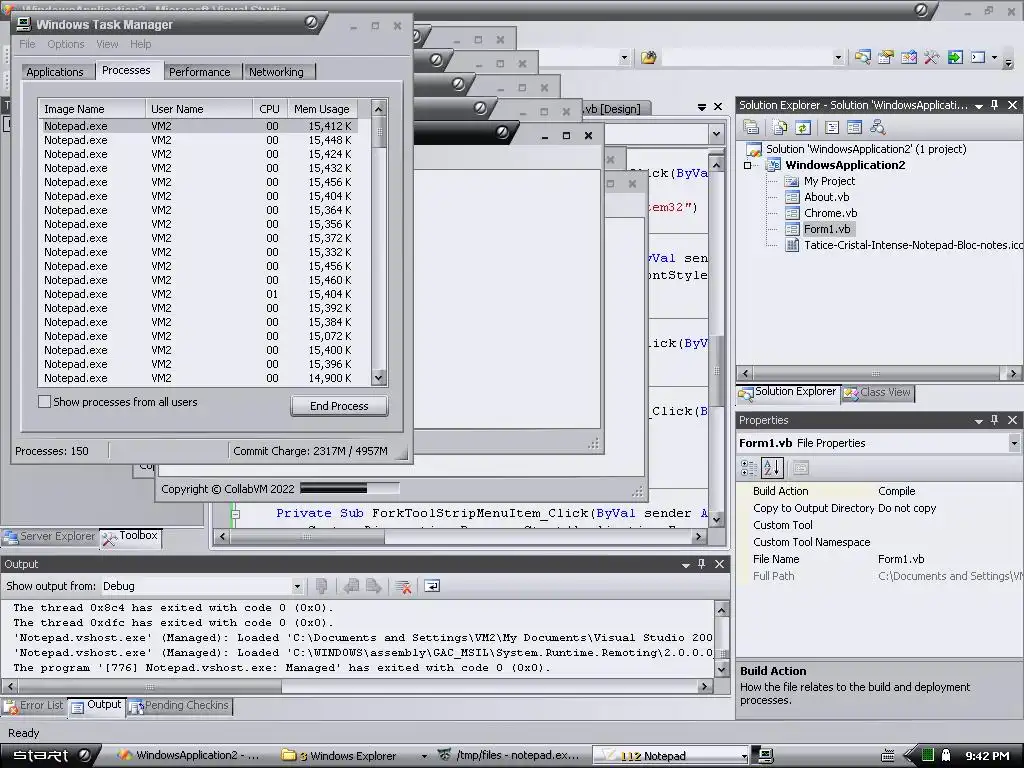Select Notepad.exe process using 15,072 K
The width and height of the screenshot is (1024, 768).
199,336
